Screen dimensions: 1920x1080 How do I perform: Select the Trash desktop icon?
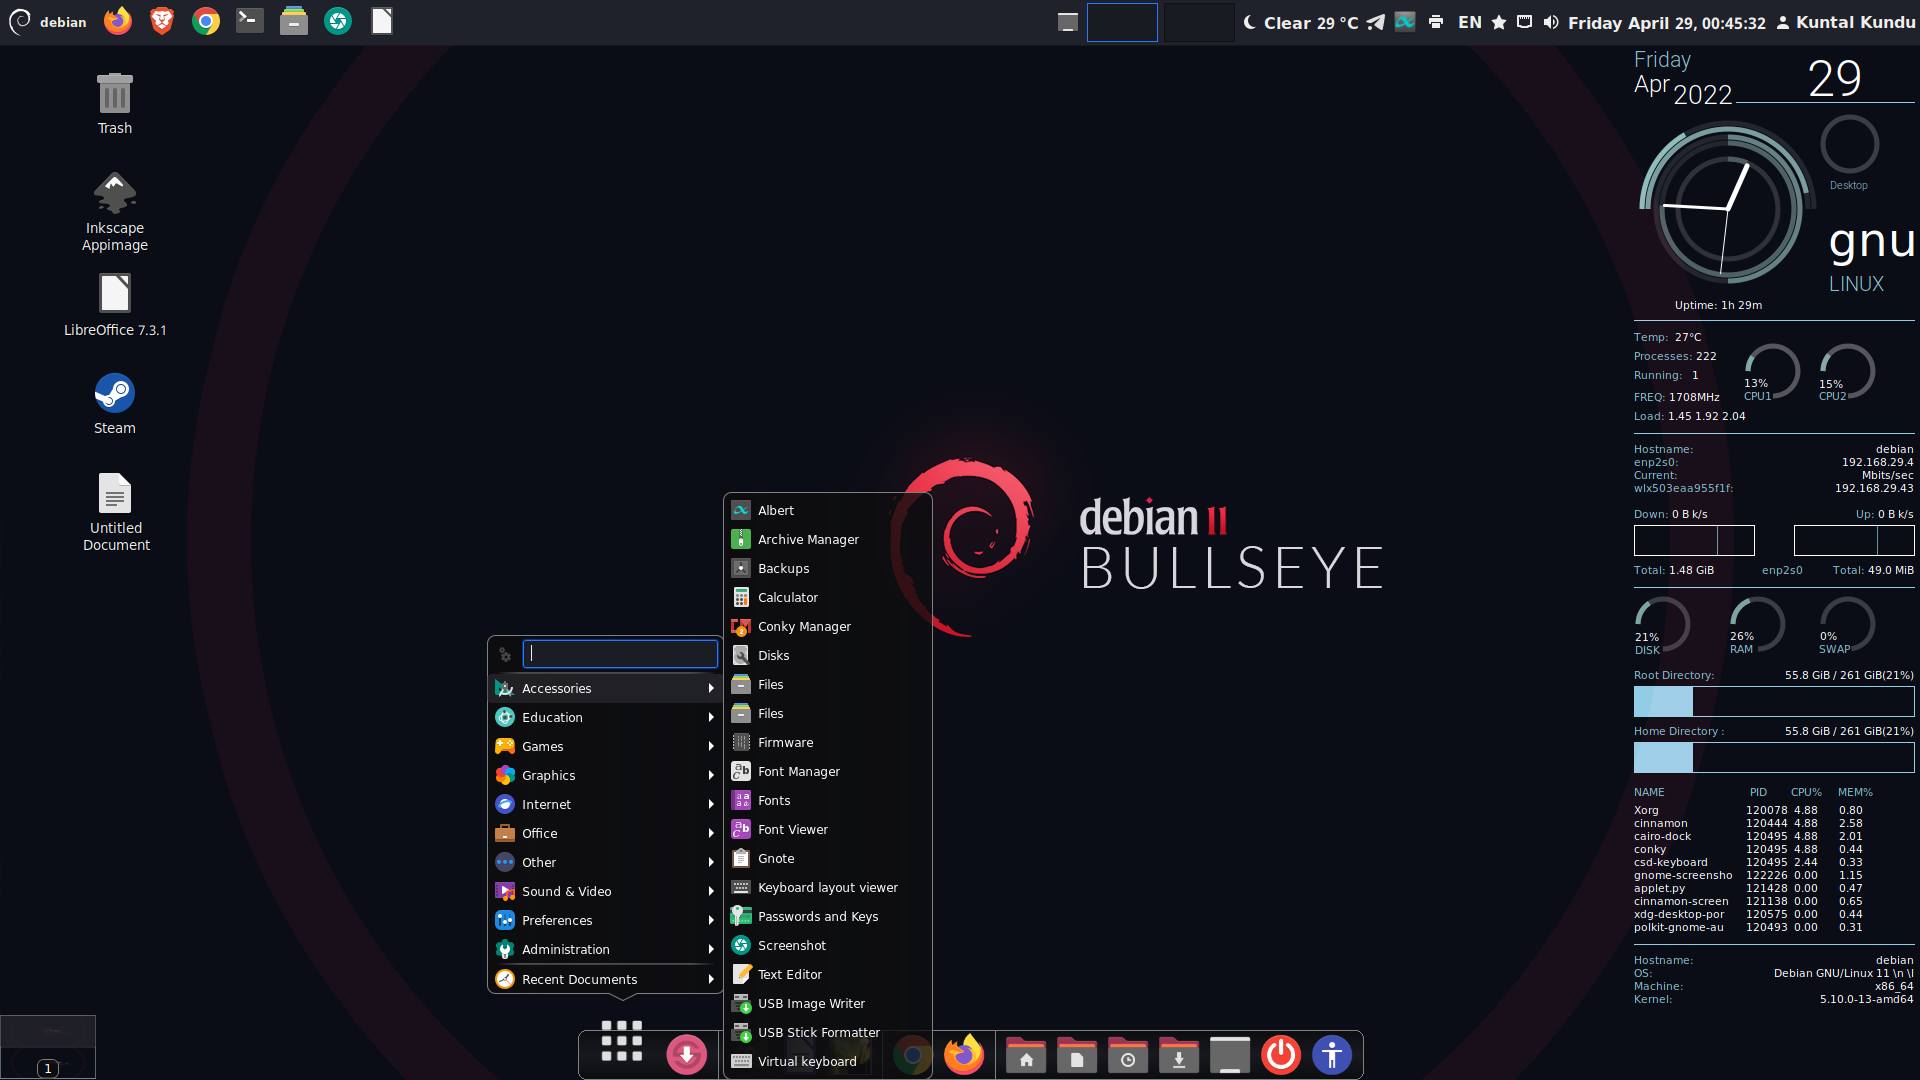[x=115, y=104]
